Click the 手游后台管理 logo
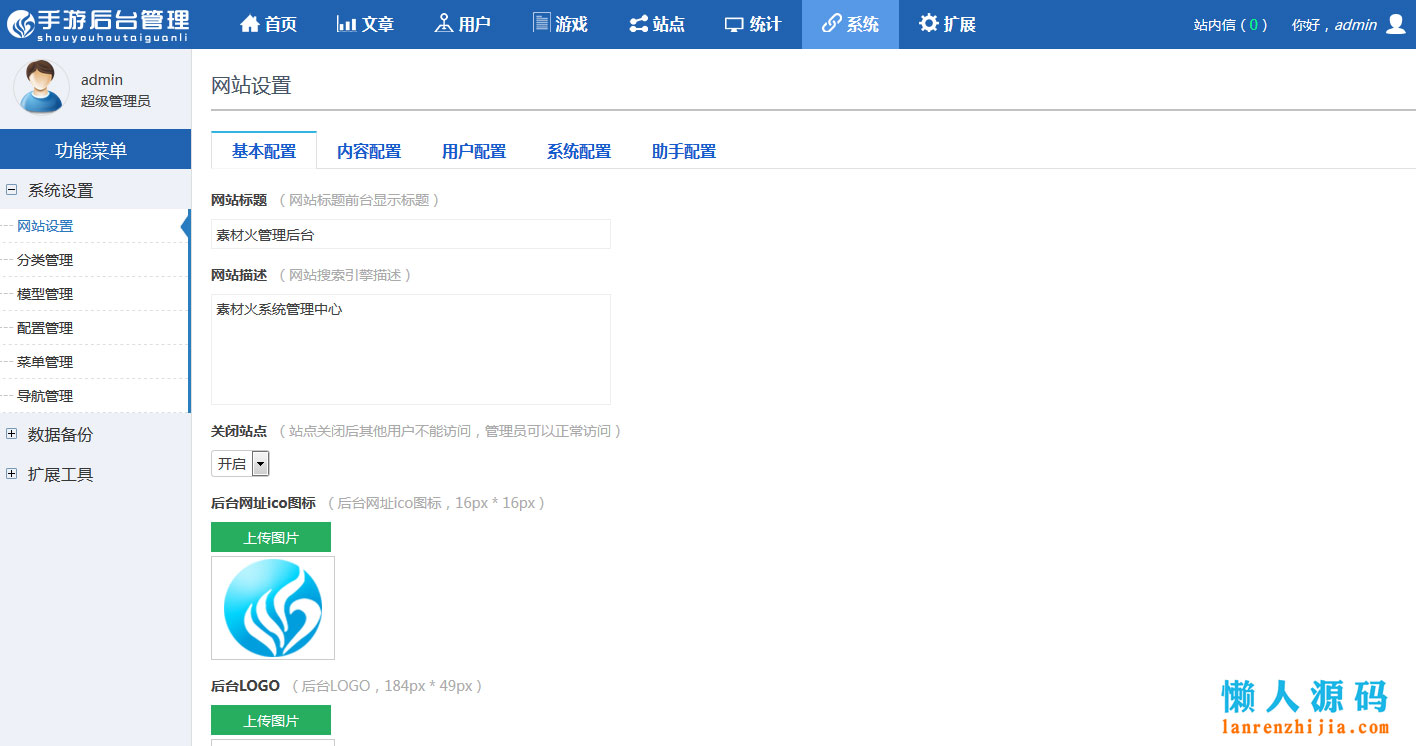 97,24
